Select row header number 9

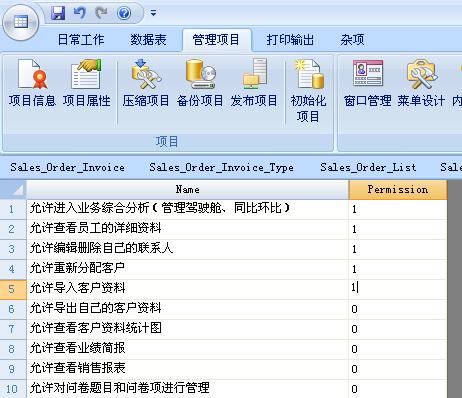13,369
